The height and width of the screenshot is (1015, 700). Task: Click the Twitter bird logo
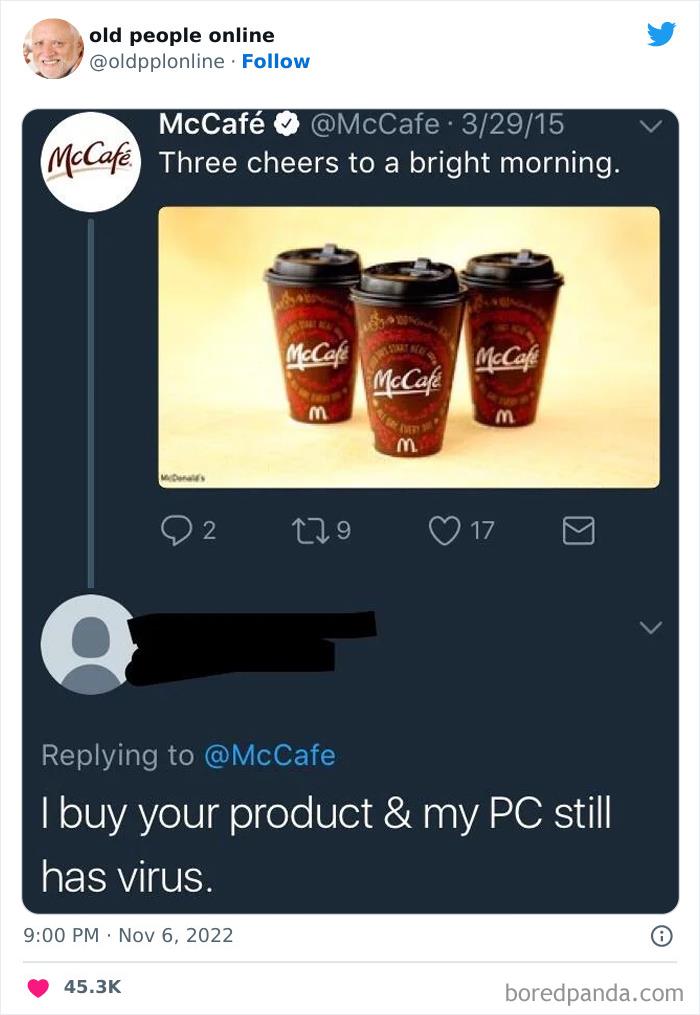click(x=661, y=34)
